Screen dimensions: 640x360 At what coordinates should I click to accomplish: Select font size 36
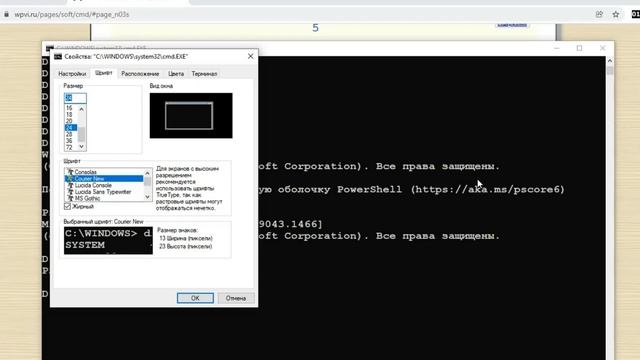click(69, 141)
